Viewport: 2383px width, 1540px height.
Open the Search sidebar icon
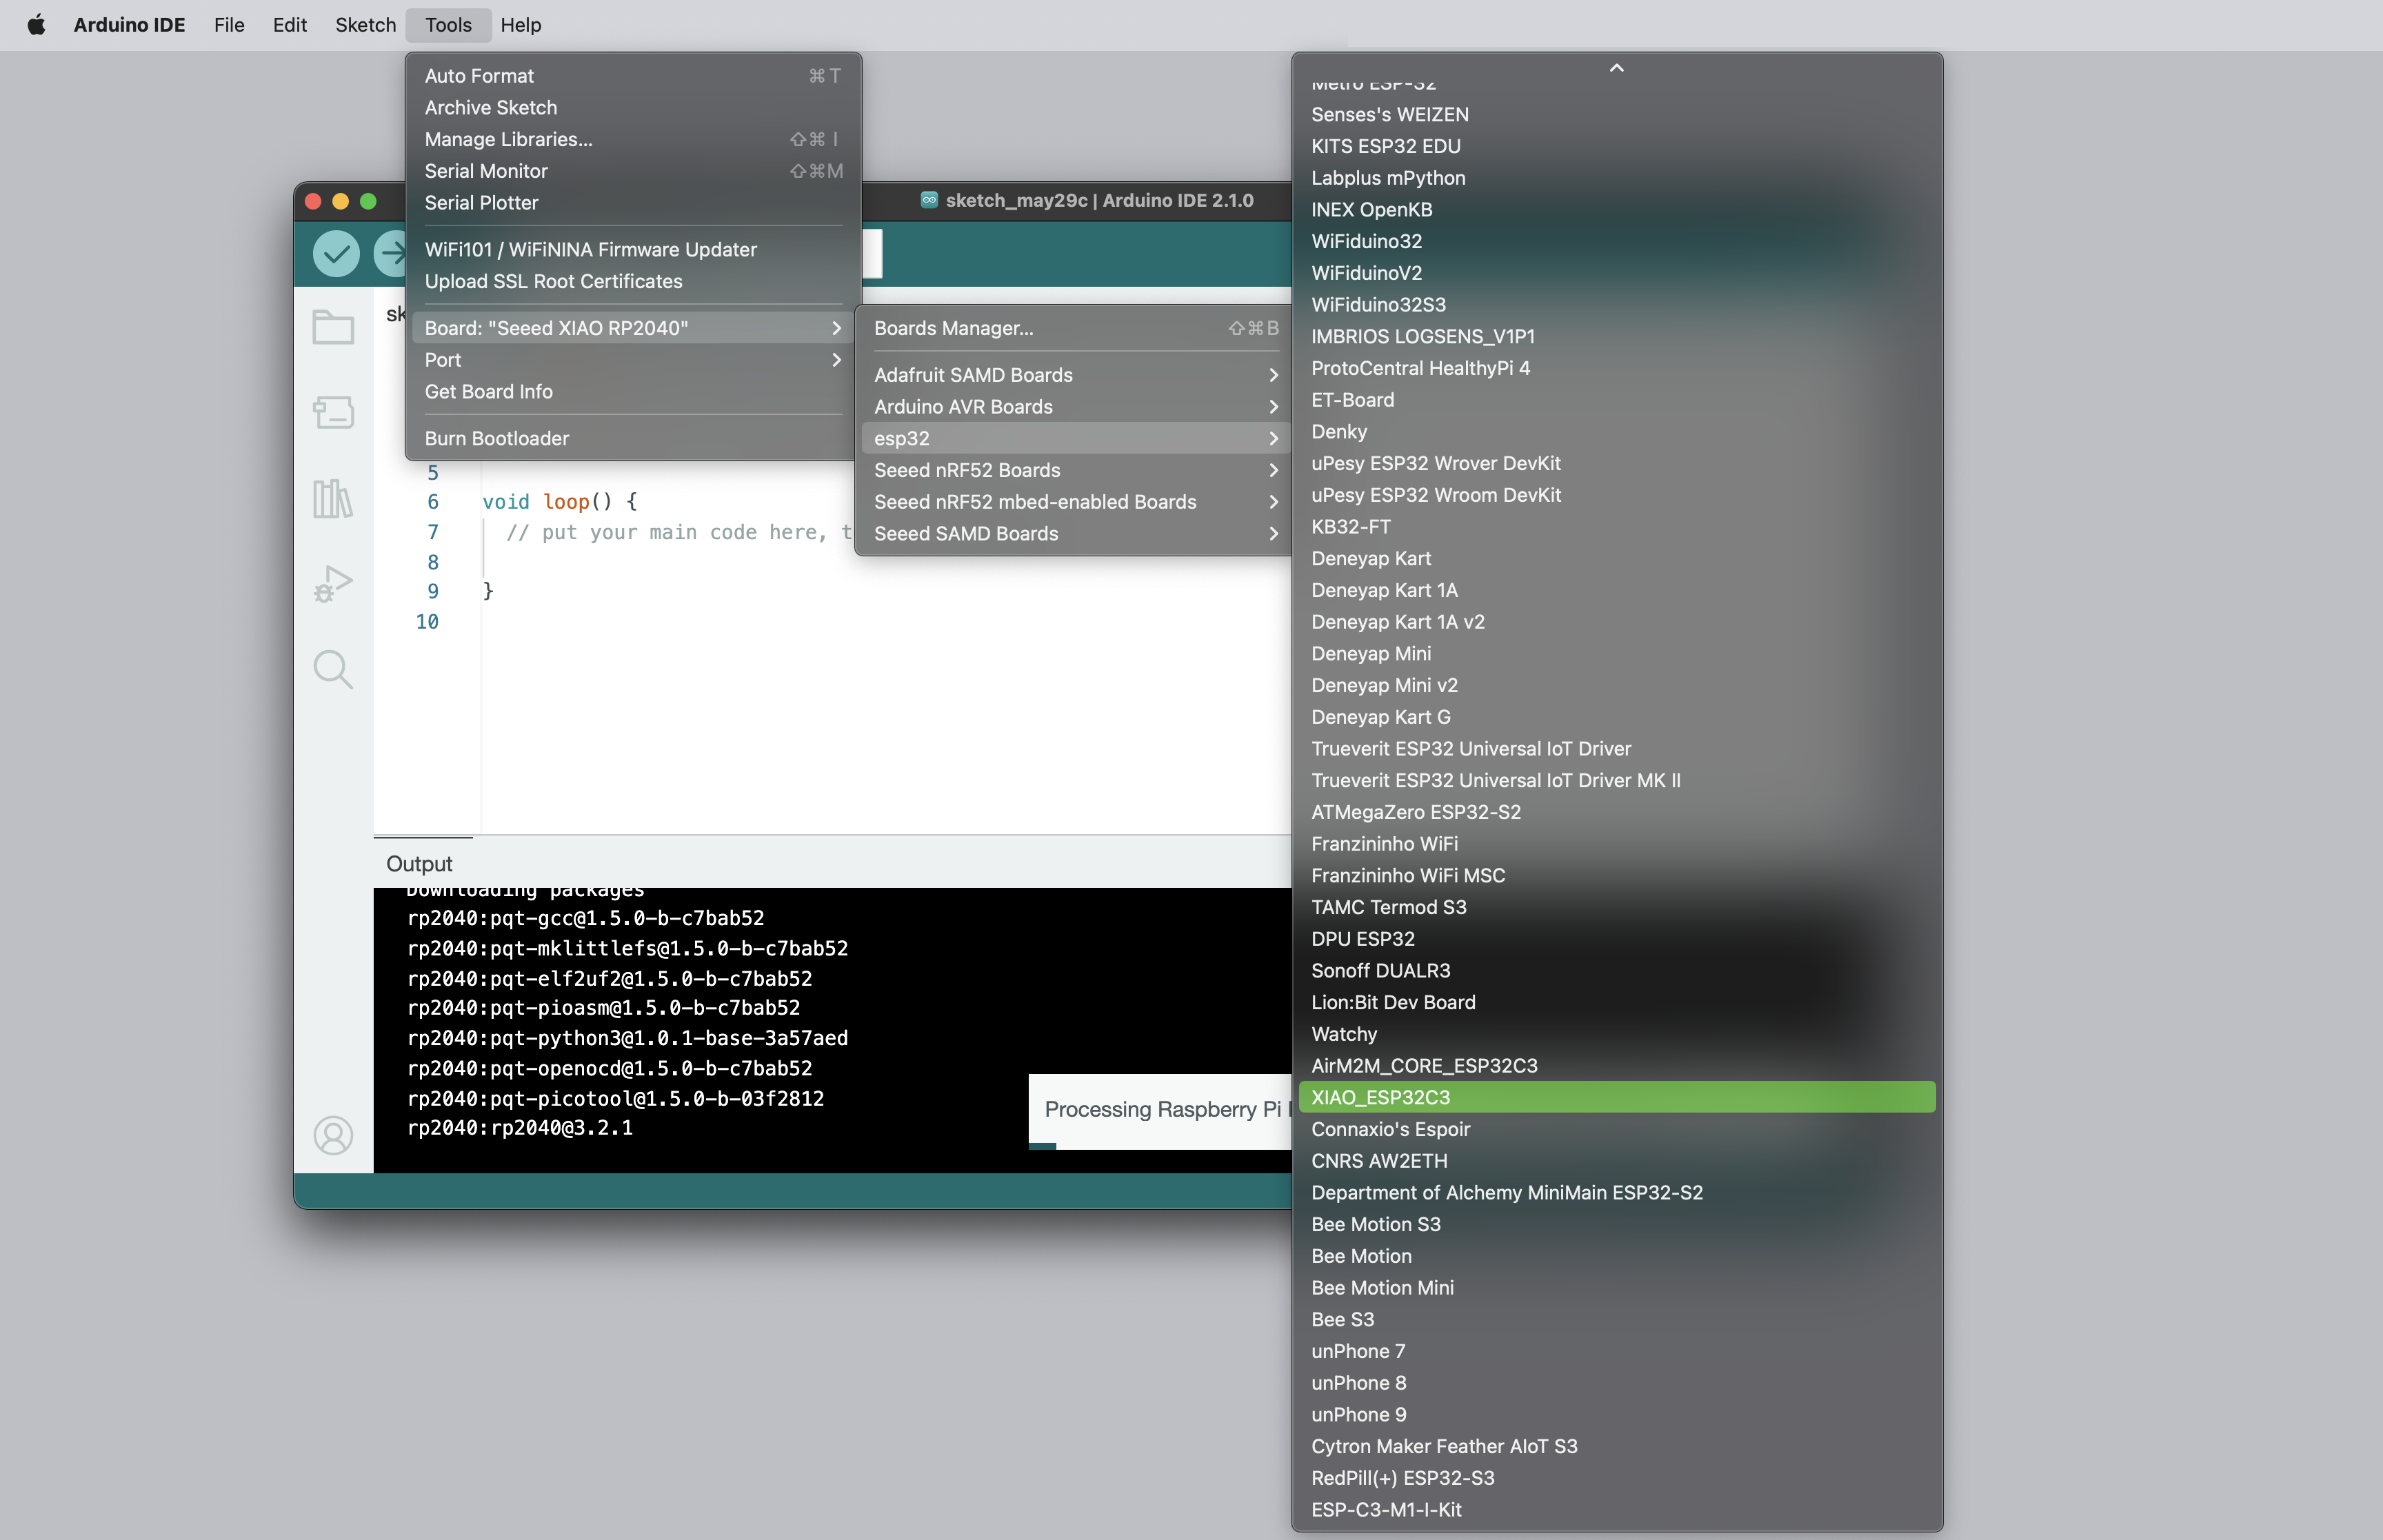point(333,669)
